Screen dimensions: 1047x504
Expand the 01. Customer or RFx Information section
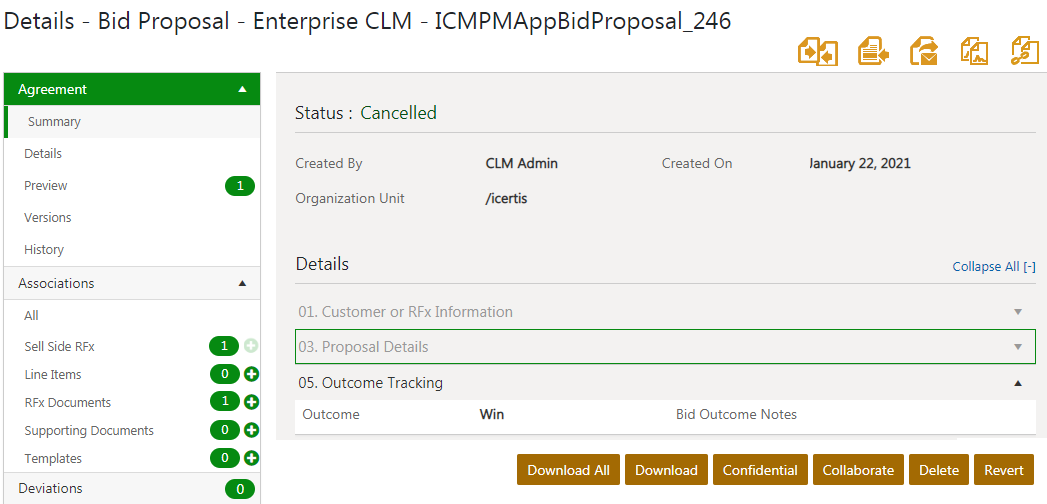(x=1018, y=312)
